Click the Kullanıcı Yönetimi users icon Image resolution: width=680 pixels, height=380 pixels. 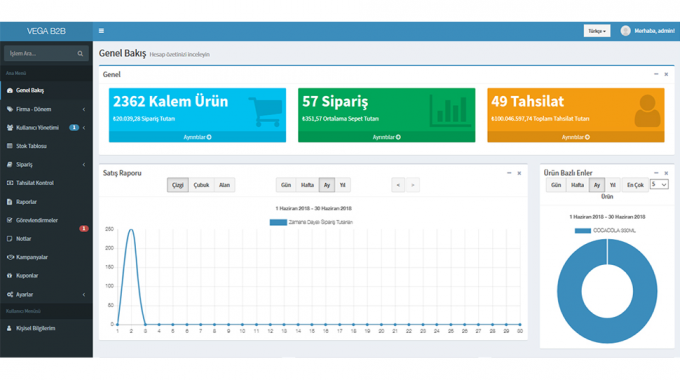[10, 128]
